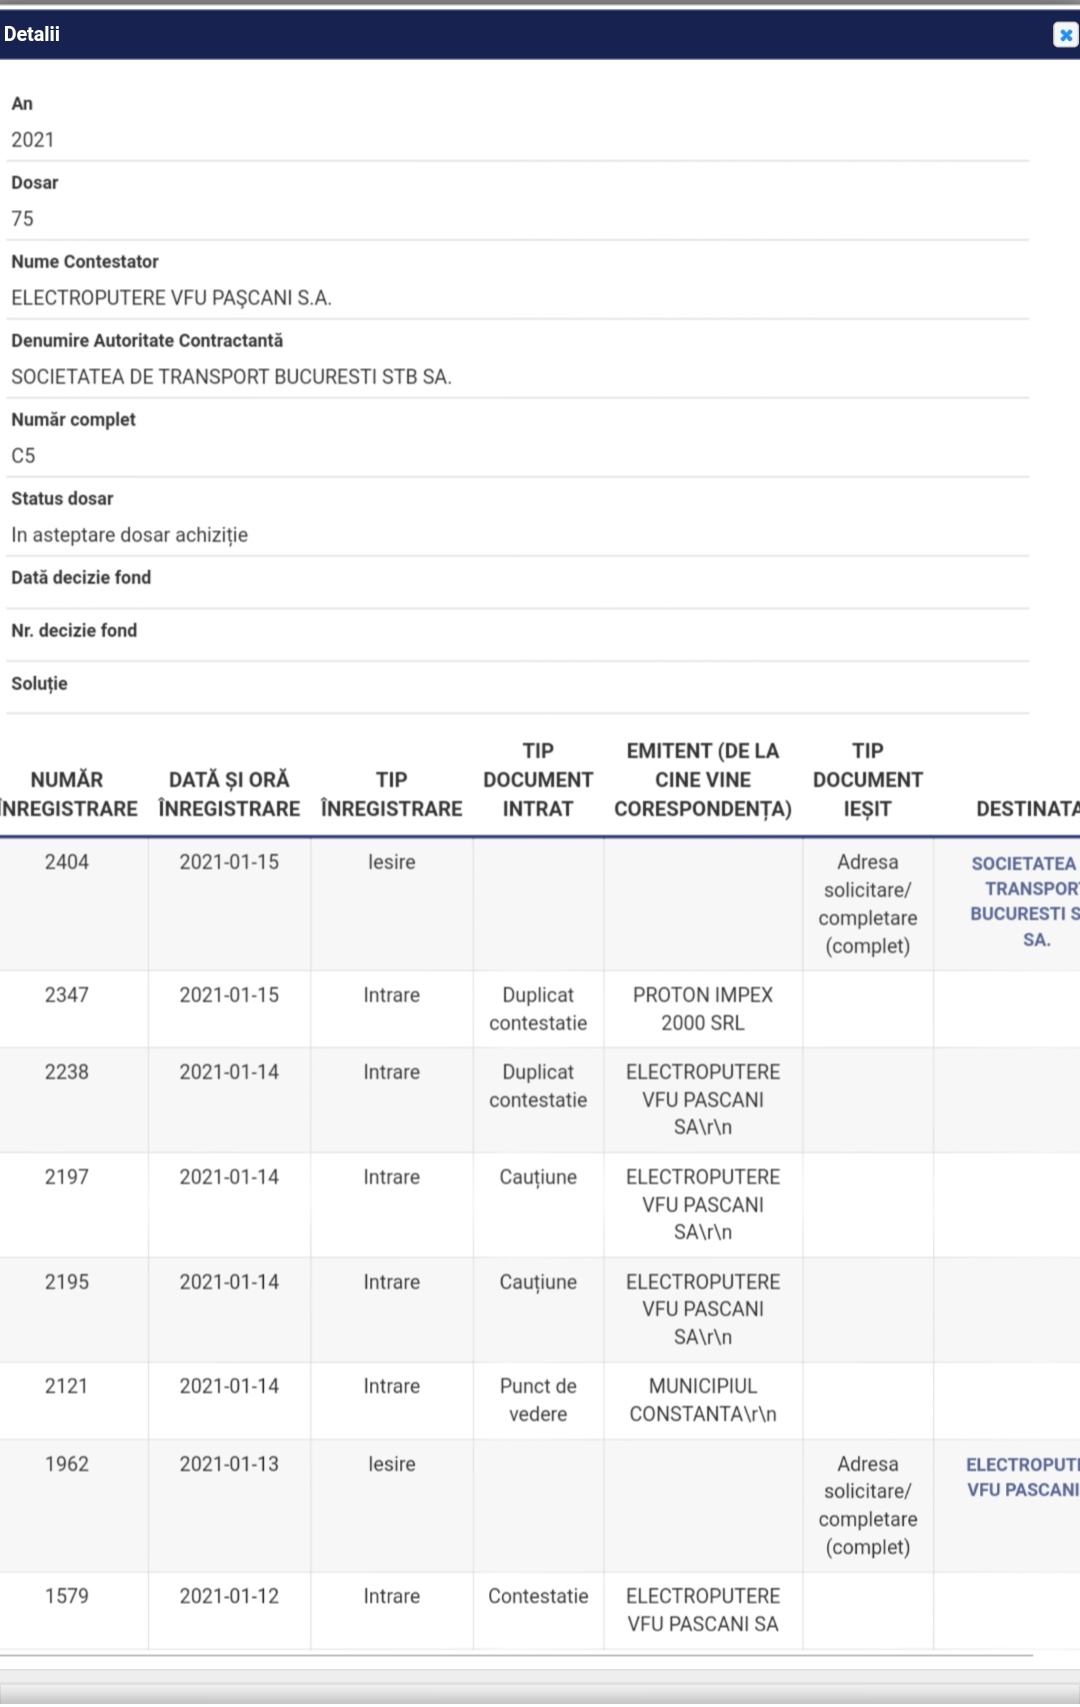Select registration number 2197
This screenshot has height=1707, width=1080.
pyautogui.click(x=67, y=1177)
